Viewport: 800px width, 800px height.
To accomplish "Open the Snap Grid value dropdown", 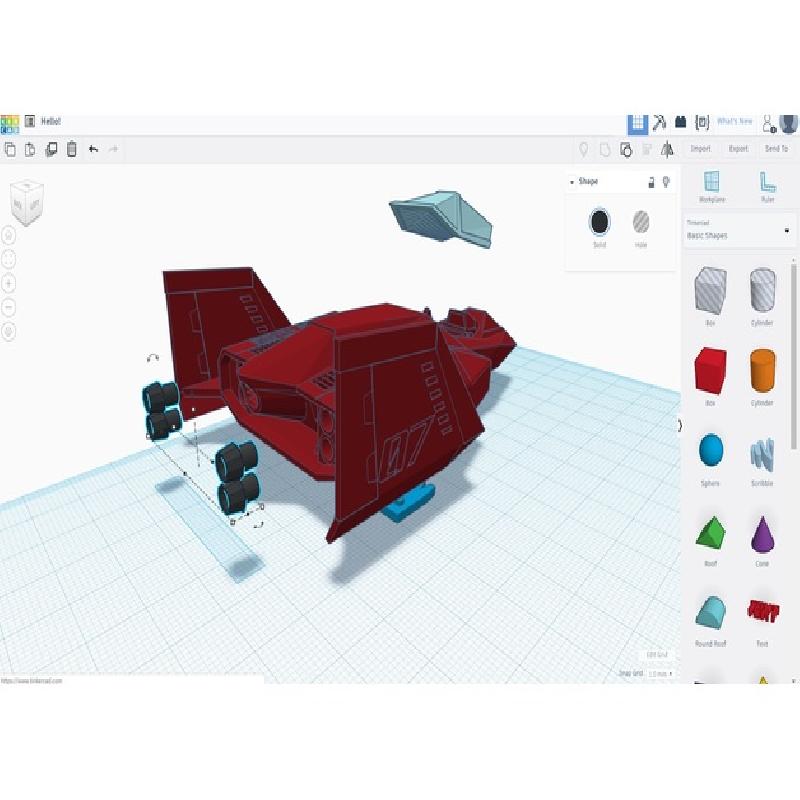I will (661, 673).
